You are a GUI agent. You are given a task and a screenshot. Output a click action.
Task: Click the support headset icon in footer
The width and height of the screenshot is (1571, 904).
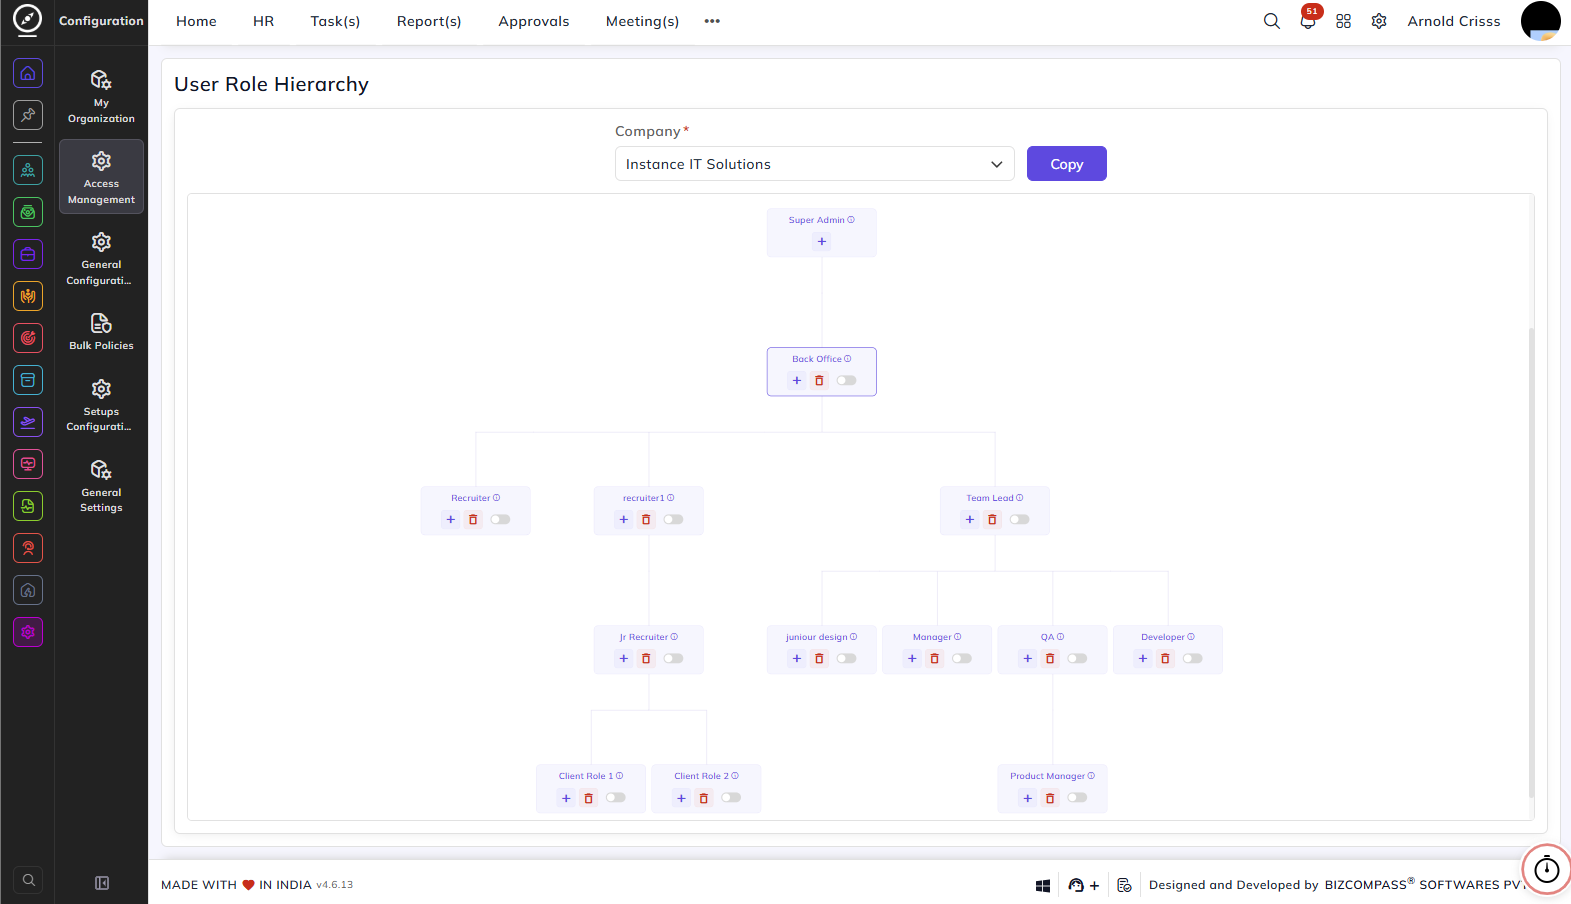[1076, 885]
